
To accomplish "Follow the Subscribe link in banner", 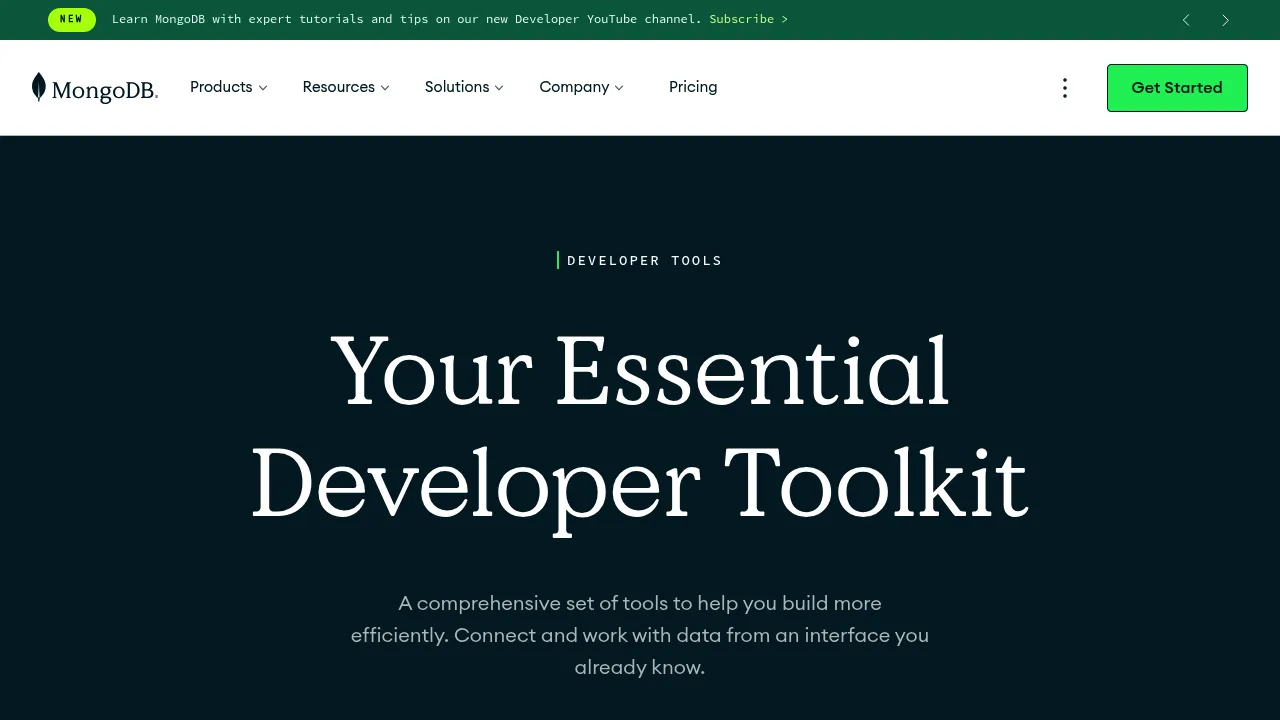I will 749,19.
